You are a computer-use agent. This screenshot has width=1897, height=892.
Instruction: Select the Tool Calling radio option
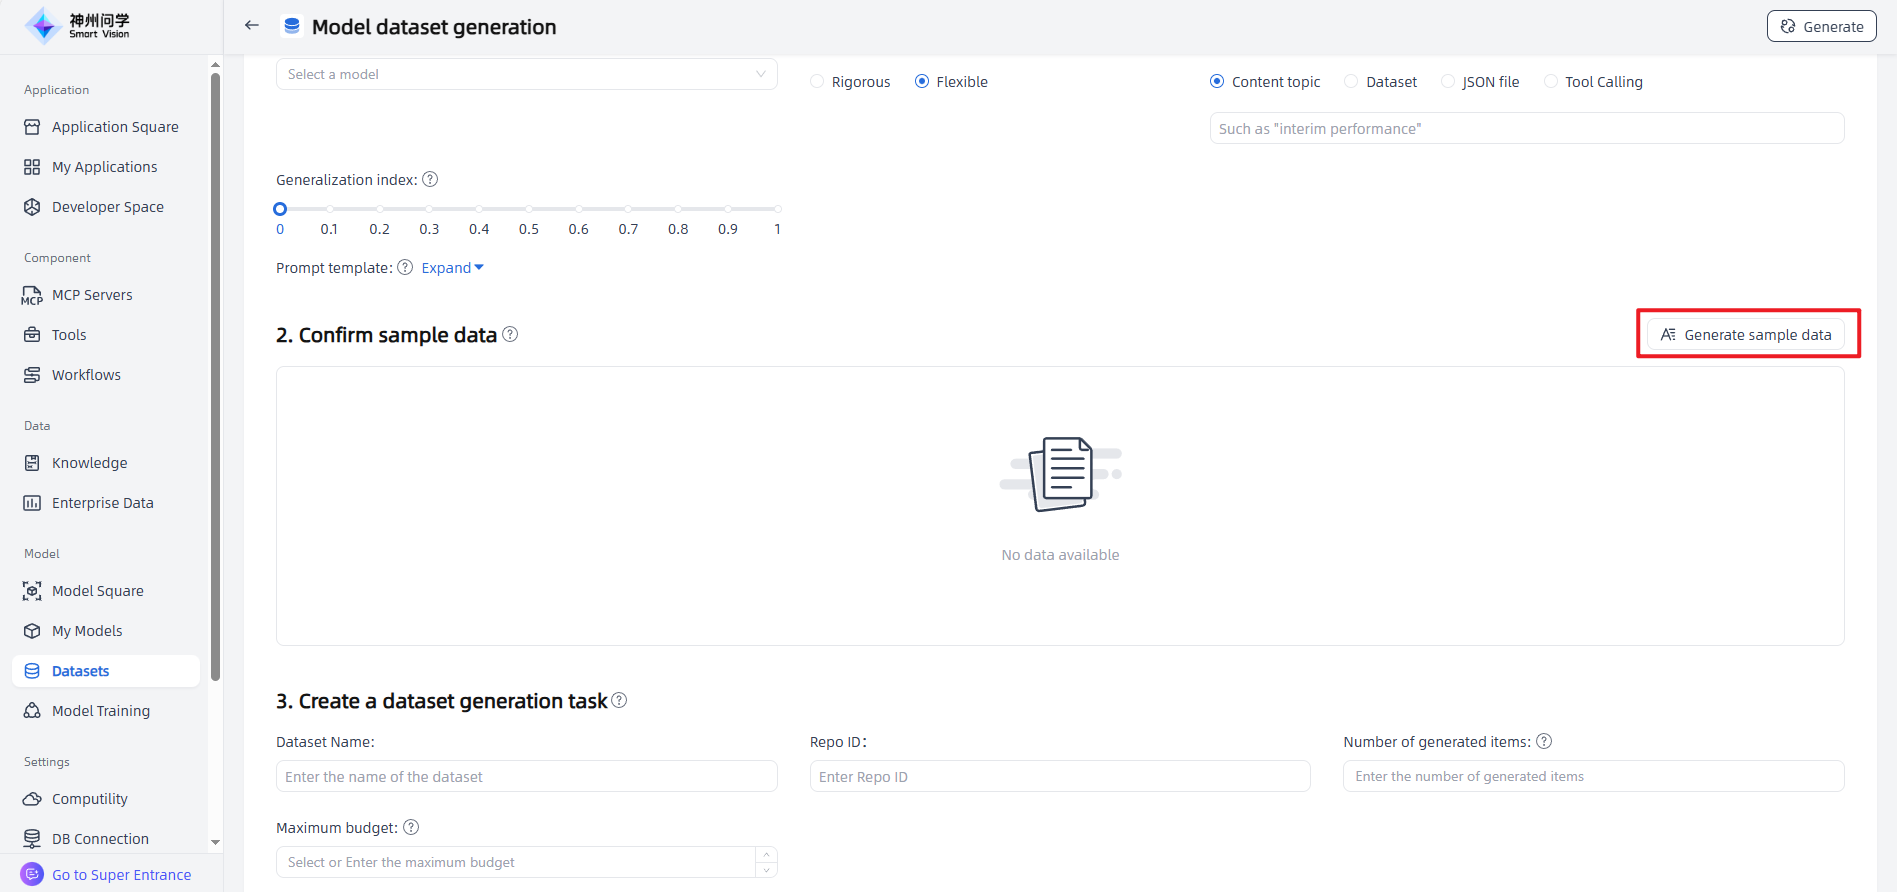click(x=1550, y=82)
